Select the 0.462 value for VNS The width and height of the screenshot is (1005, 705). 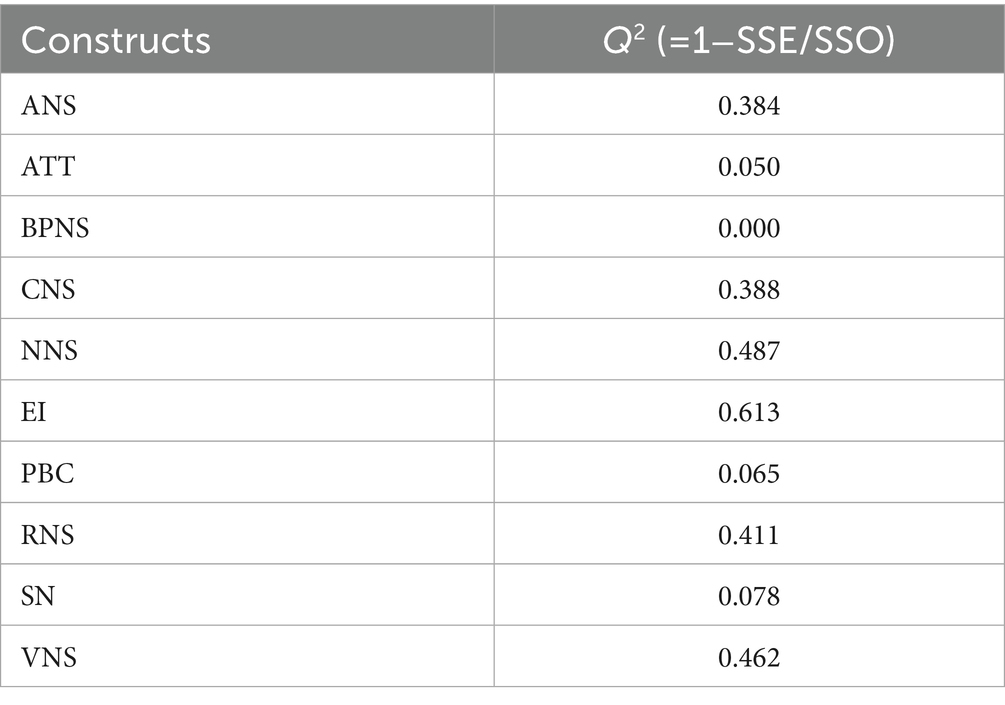(749, 657)
